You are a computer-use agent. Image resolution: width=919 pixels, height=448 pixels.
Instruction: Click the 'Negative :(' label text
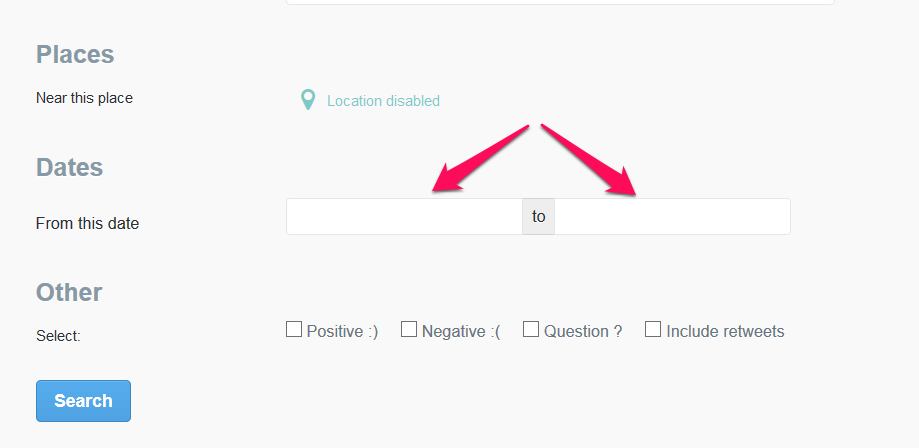[461, 331]
